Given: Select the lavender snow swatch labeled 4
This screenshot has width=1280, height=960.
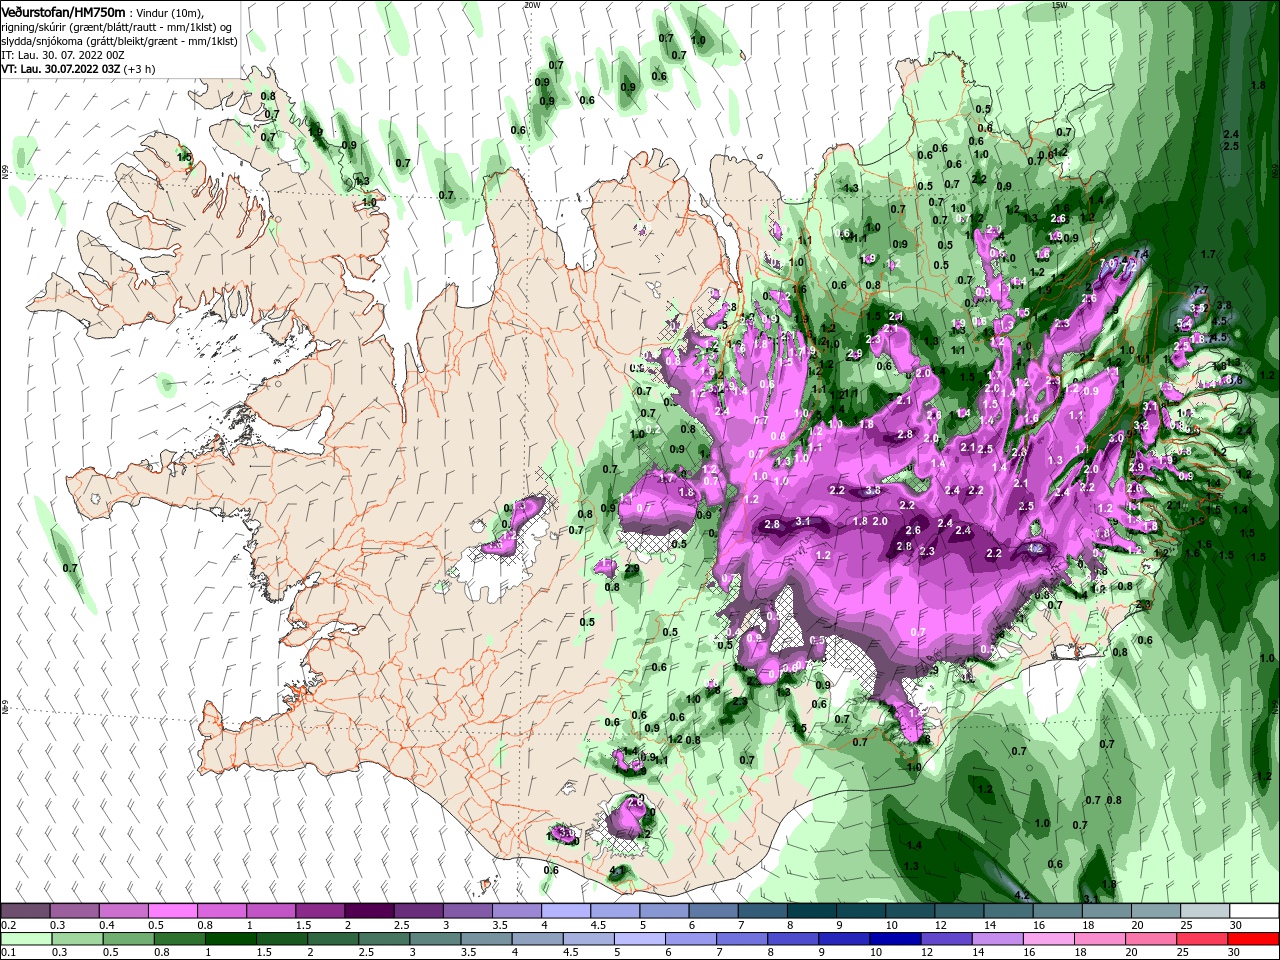Looking at the screenshot, I should pyautogui.click(x=565, y=911).
